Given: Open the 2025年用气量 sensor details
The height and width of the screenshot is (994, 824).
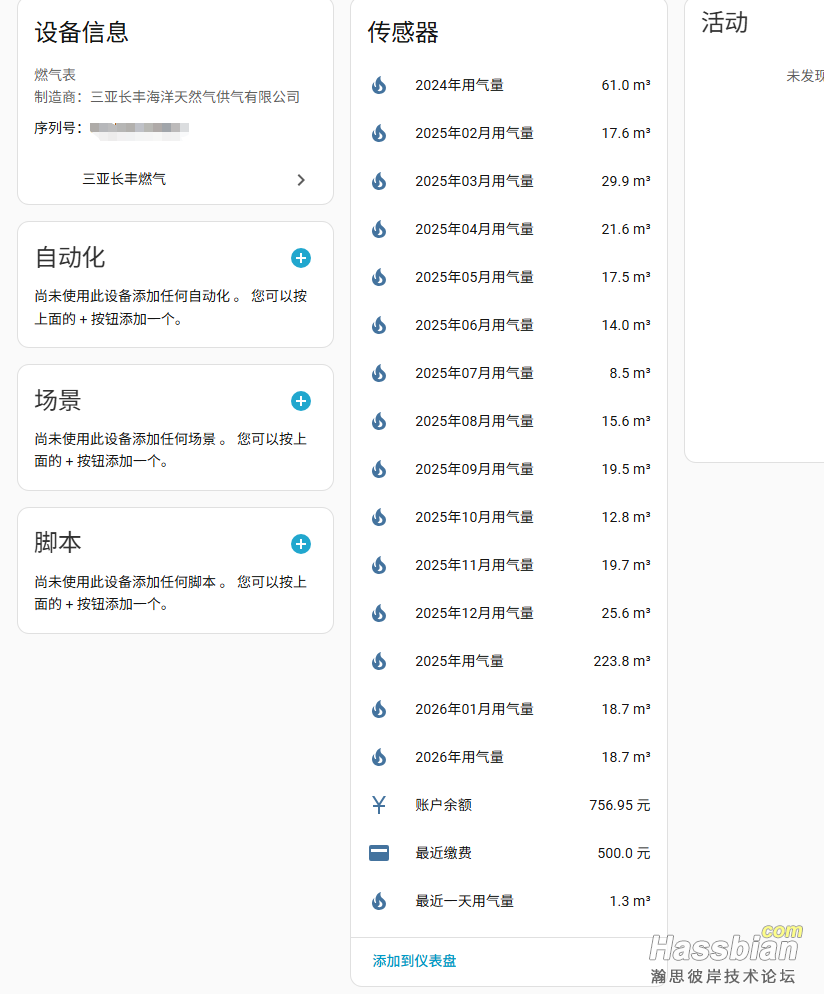Looking at the screenshot, I should point(460,661).
